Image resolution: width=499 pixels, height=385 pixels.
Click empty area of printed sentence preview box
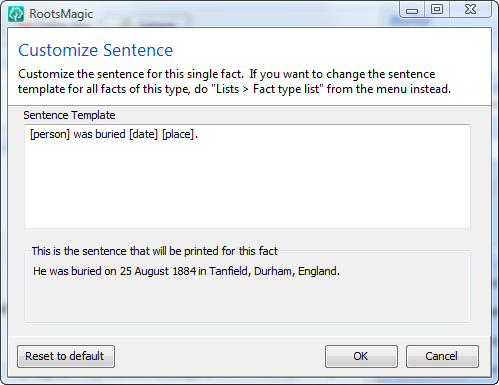[x=247, y=302]
